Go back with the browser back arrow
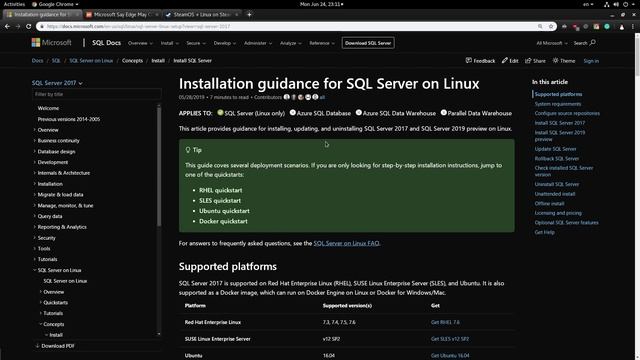 [7, 27]
